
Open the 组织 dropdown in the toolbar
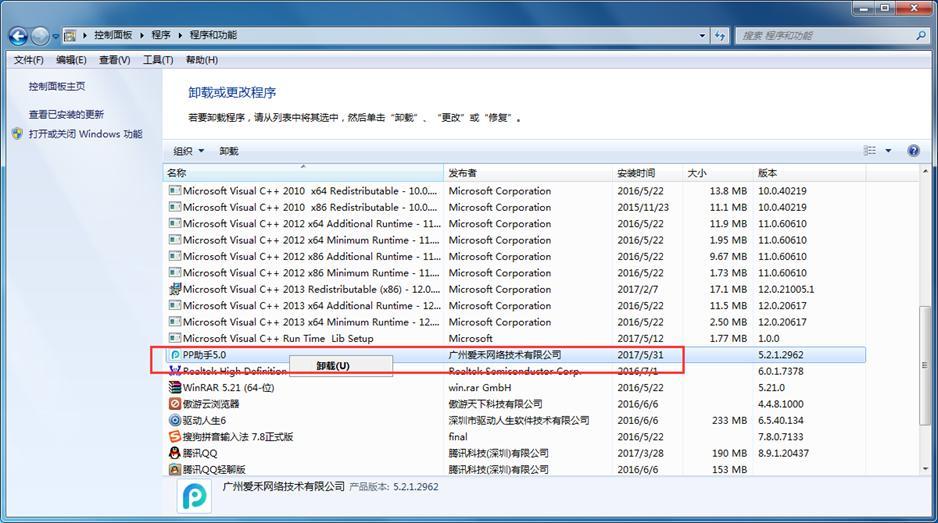(188, 151)
